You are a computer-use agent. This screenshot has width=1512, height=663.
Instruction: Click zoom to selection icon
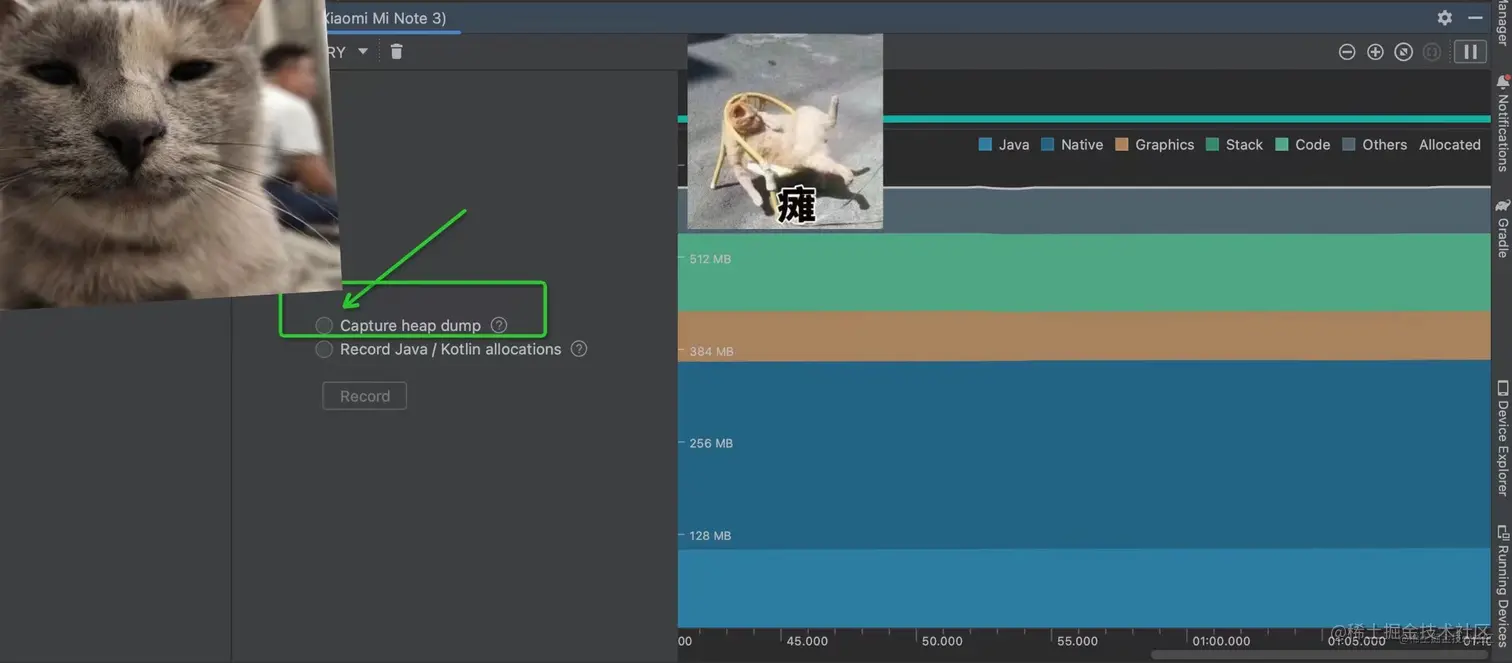pyautogui.click(x=1432, y=52)
